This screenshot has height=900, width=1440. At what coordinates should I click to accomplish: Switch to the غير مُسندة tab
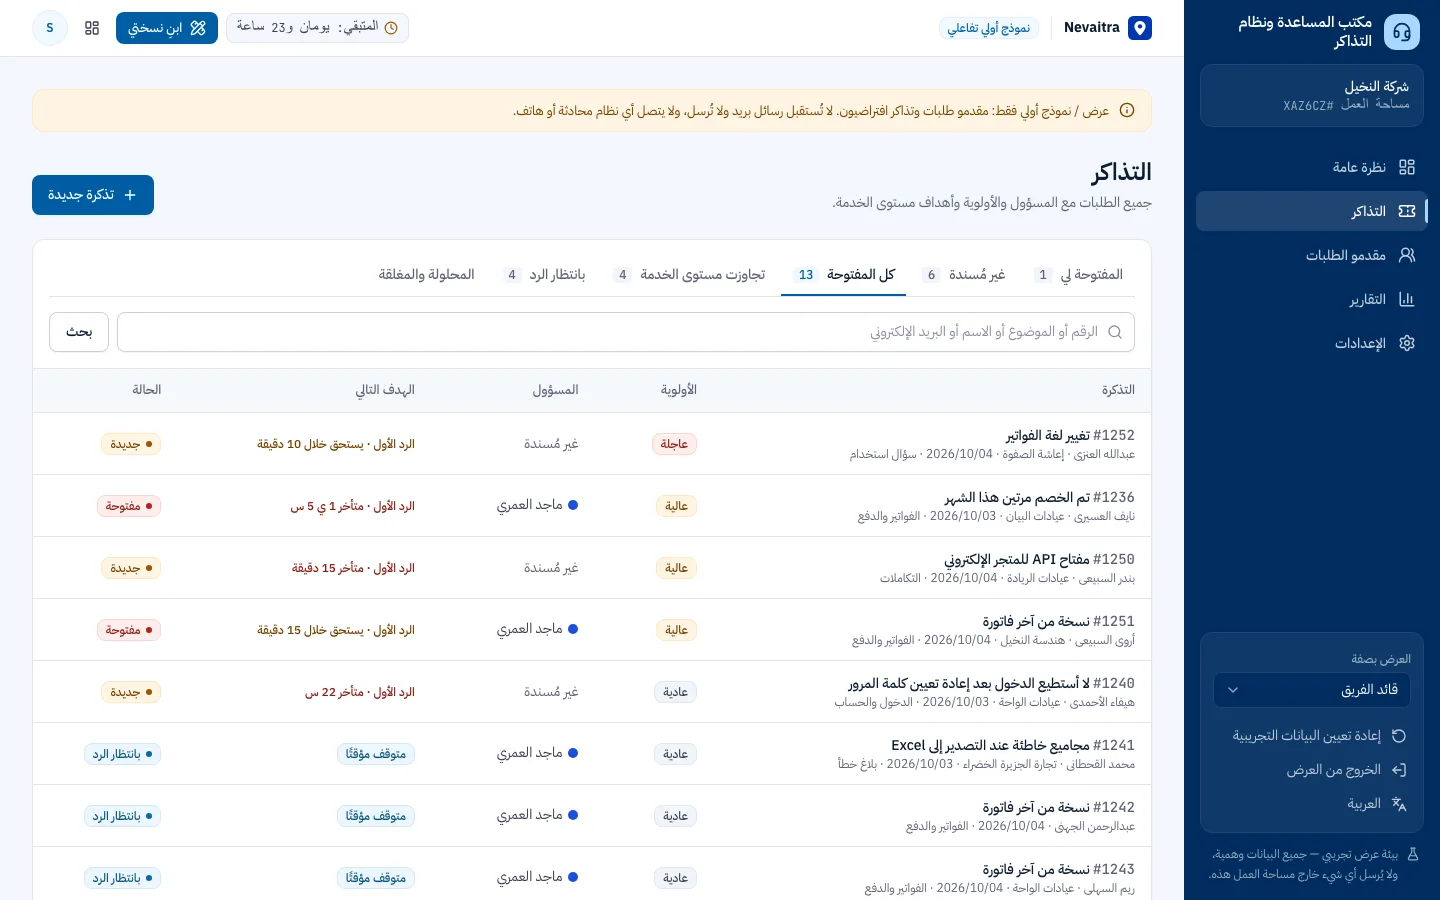(964, 275)
